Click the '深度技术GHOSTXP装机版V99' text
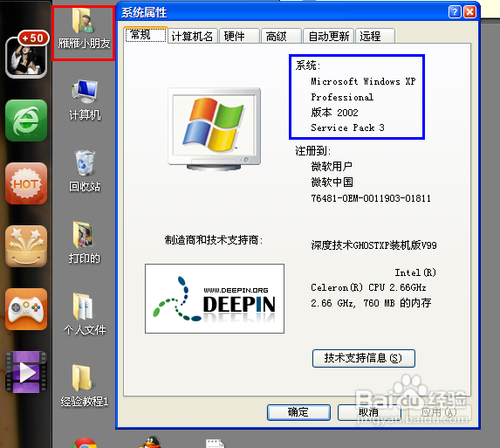500x448 pixels. click(374, 245)
